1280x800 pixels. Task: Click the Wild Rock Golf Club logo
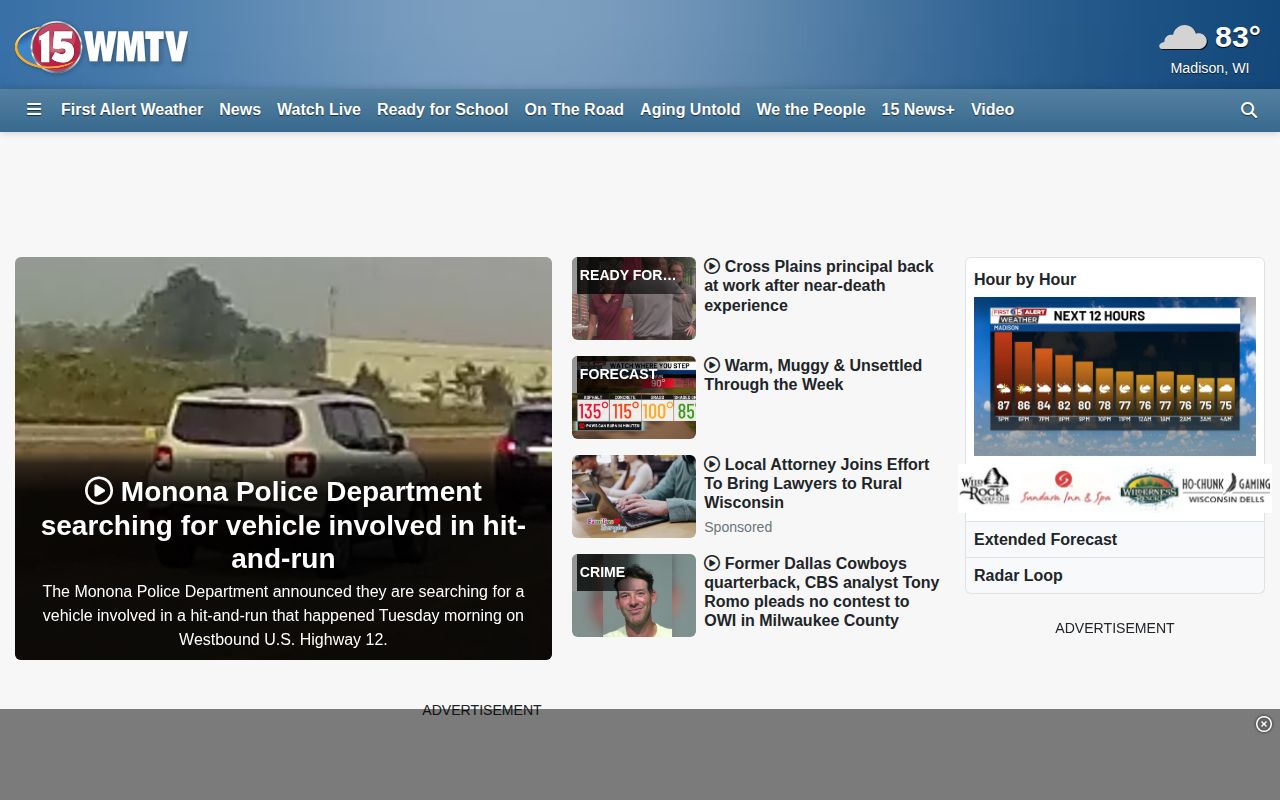coord(987,488)
